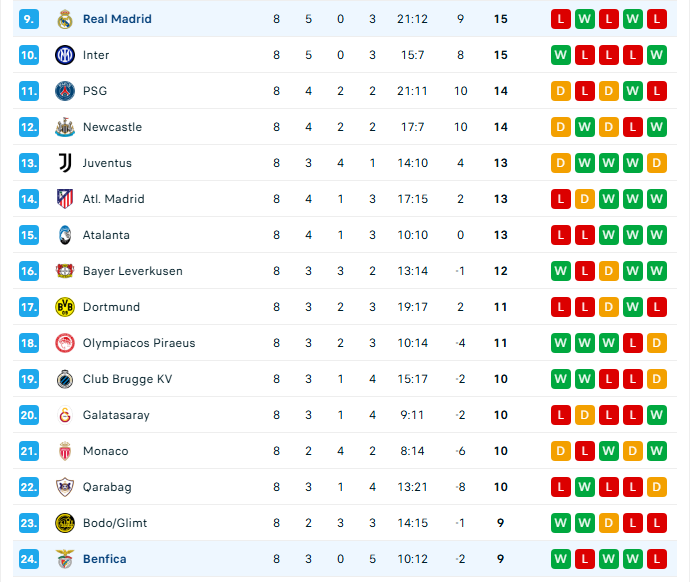Click rank 9 position badge
690x582 pixels.
(x=29, y=19)
